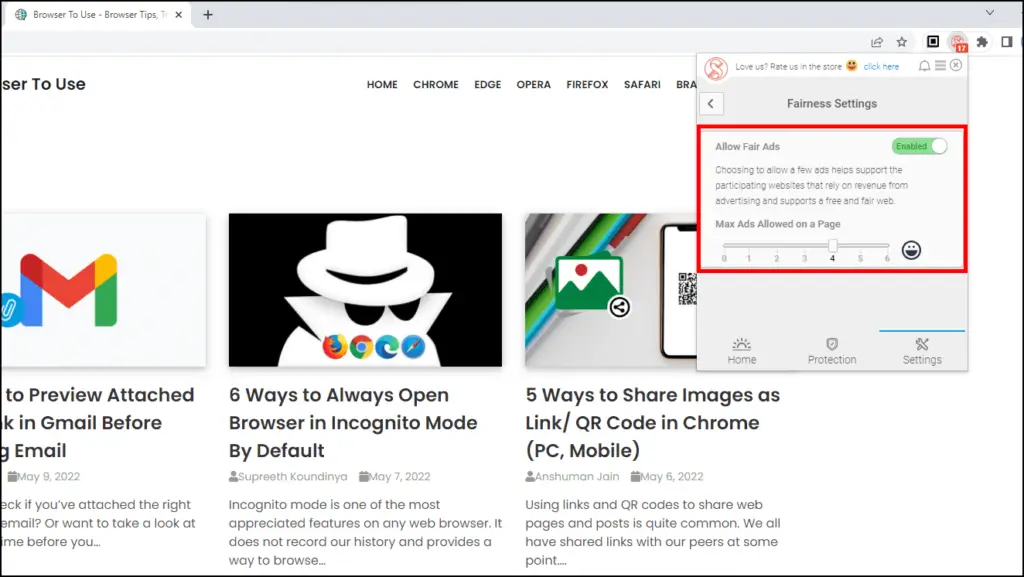1024x577 pixels.
Task: Switch to the Protection tab in popup
Action: point(832,351)
